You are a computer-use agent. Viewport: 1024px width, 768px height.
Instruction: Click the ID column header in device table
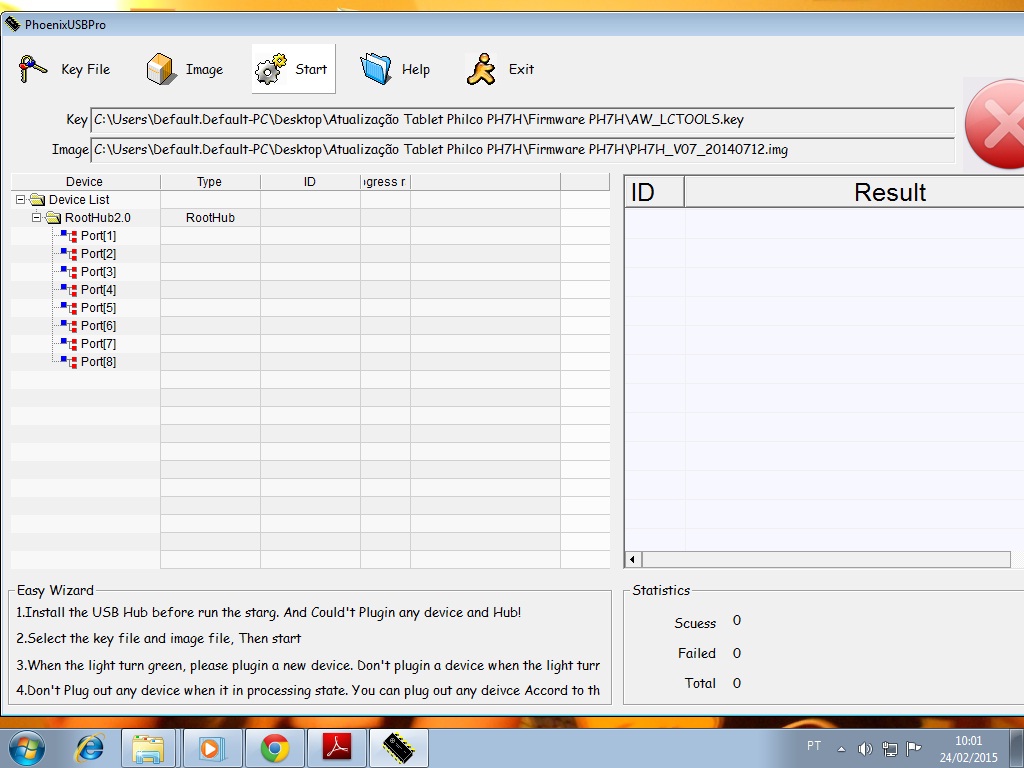pos(310,182)
